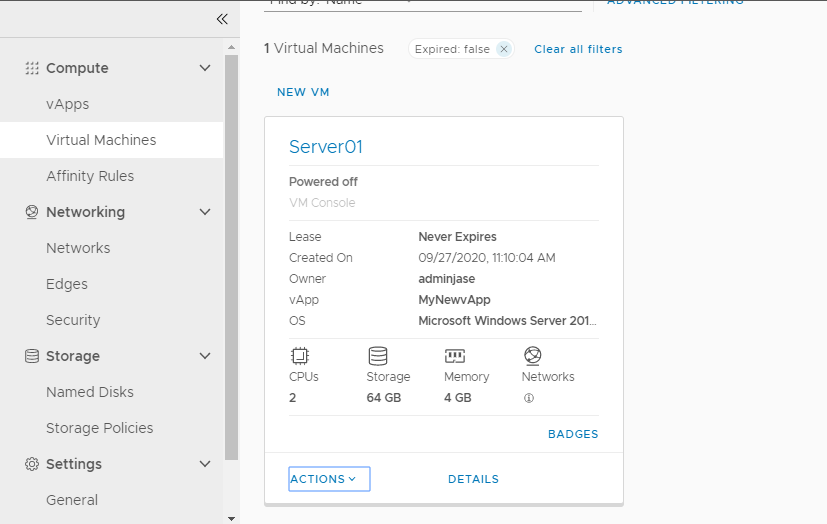
Task: Click the NEW VM button
Action: [303, 92]
